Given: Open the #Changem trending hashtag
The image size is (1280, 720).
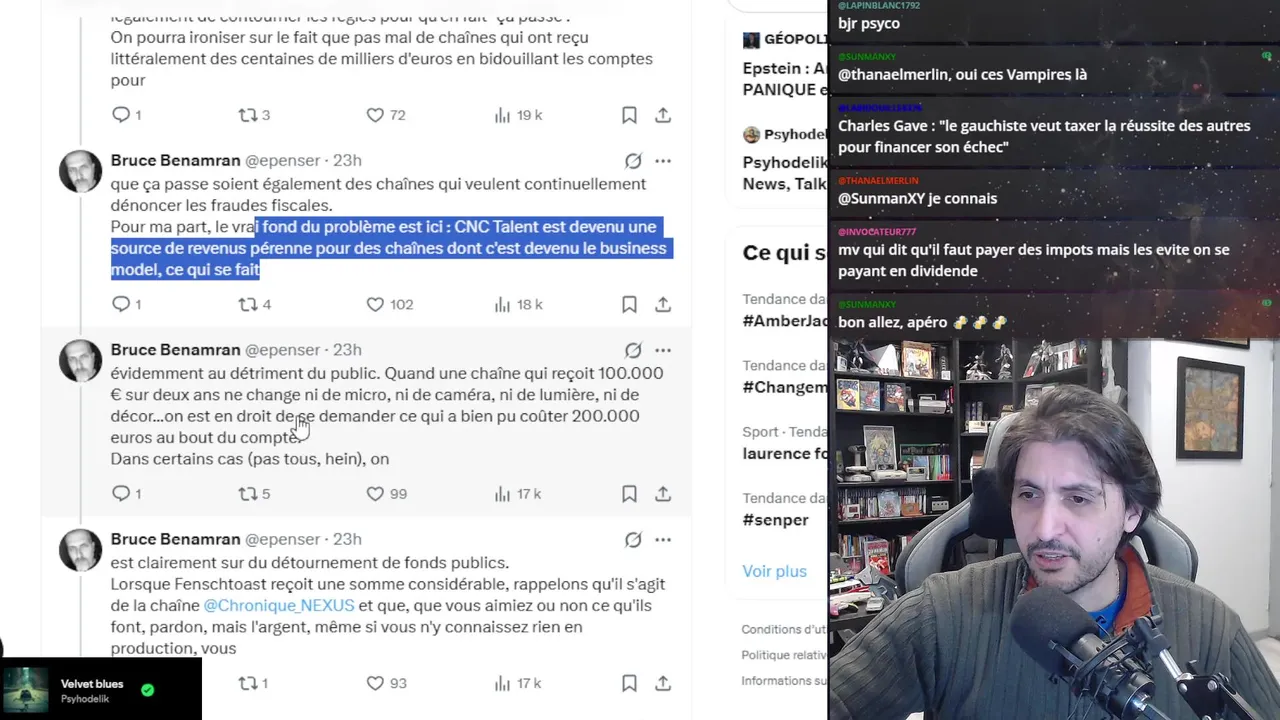Looking at the screenshot, I should 785,387.
